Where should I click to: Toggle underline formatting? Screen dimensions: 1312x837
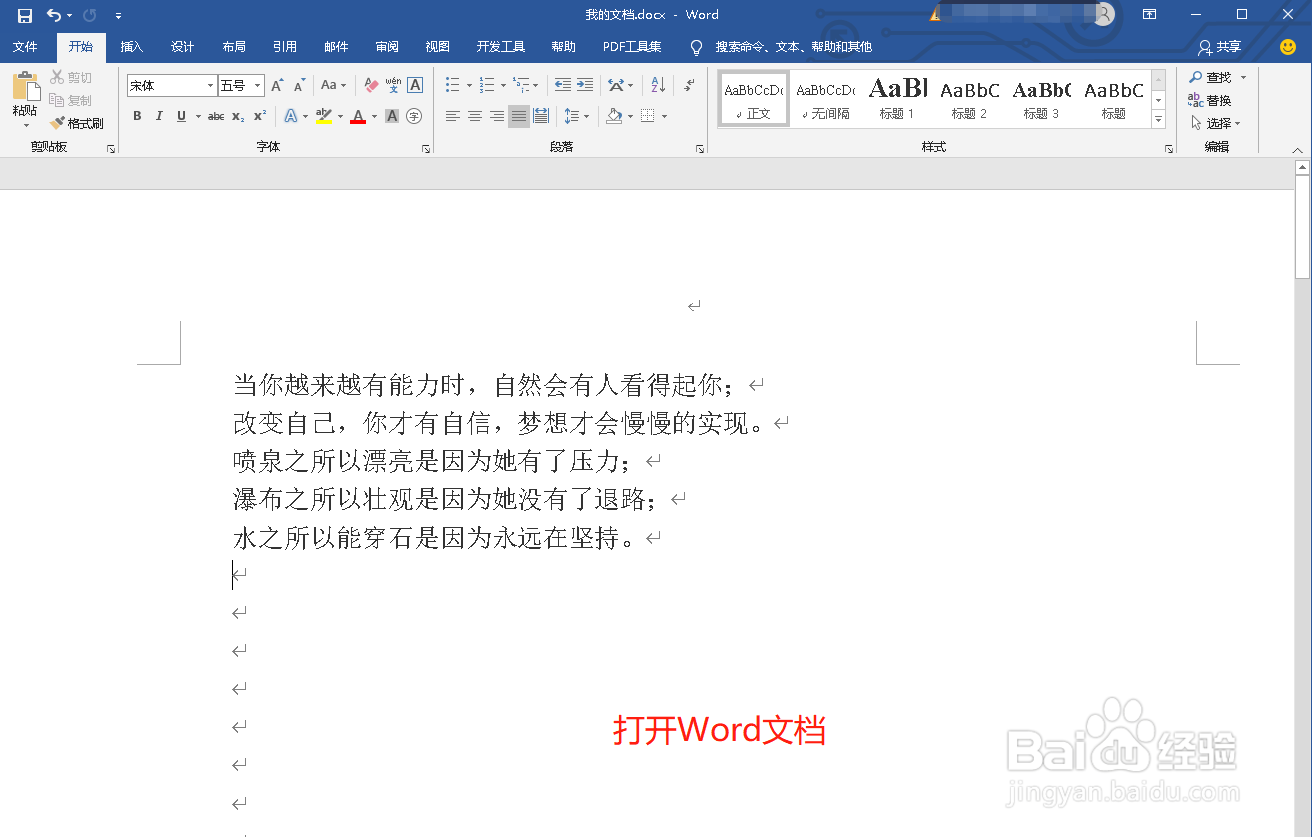coord(182,116)
